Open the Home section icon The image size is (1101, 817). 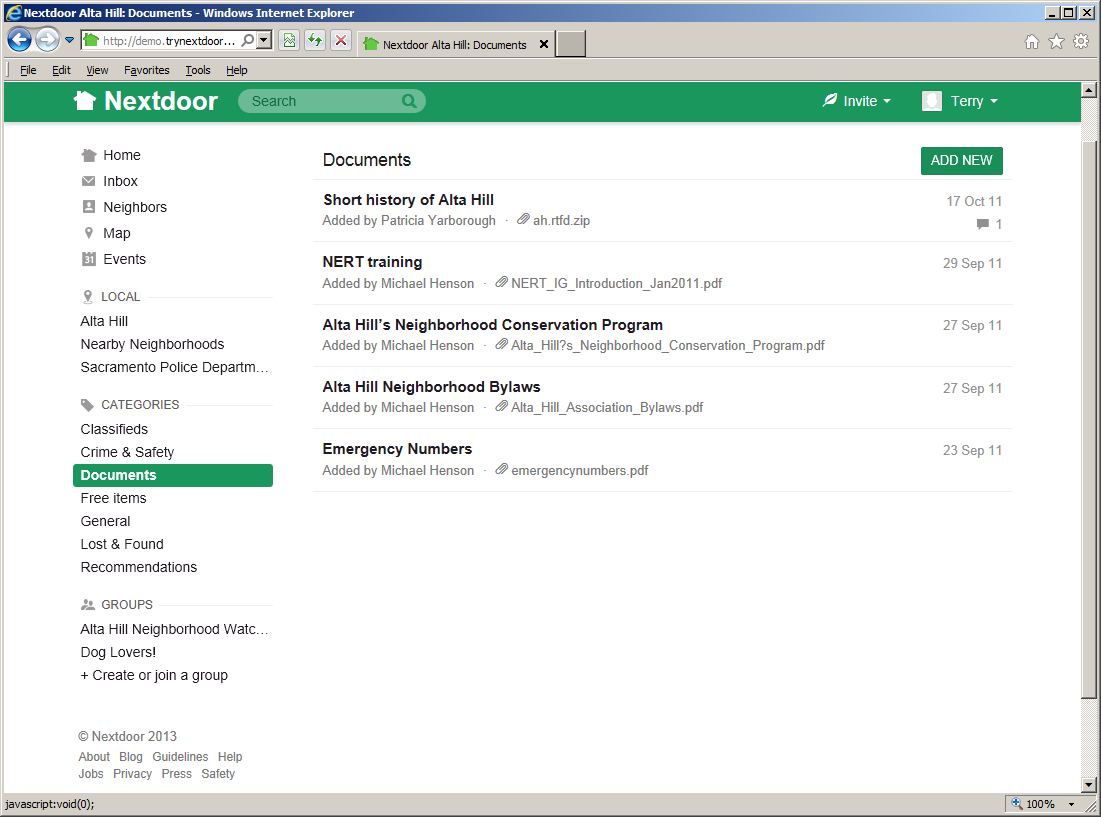(88, 155)
